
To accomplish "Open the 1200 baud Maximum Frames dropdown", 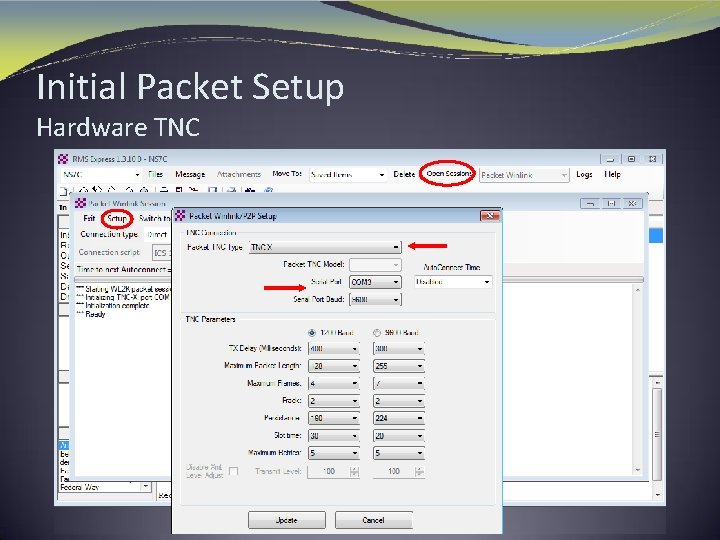I will (354, 383).
